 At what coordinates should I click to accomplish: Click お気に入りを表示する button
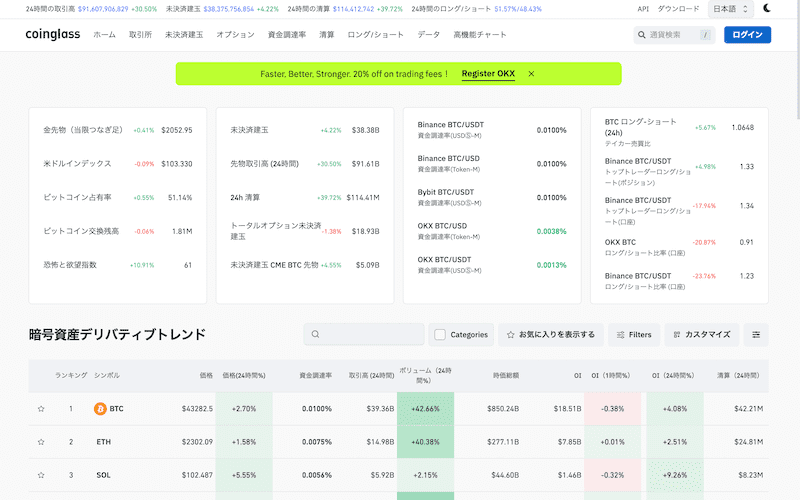coord(551,335)
